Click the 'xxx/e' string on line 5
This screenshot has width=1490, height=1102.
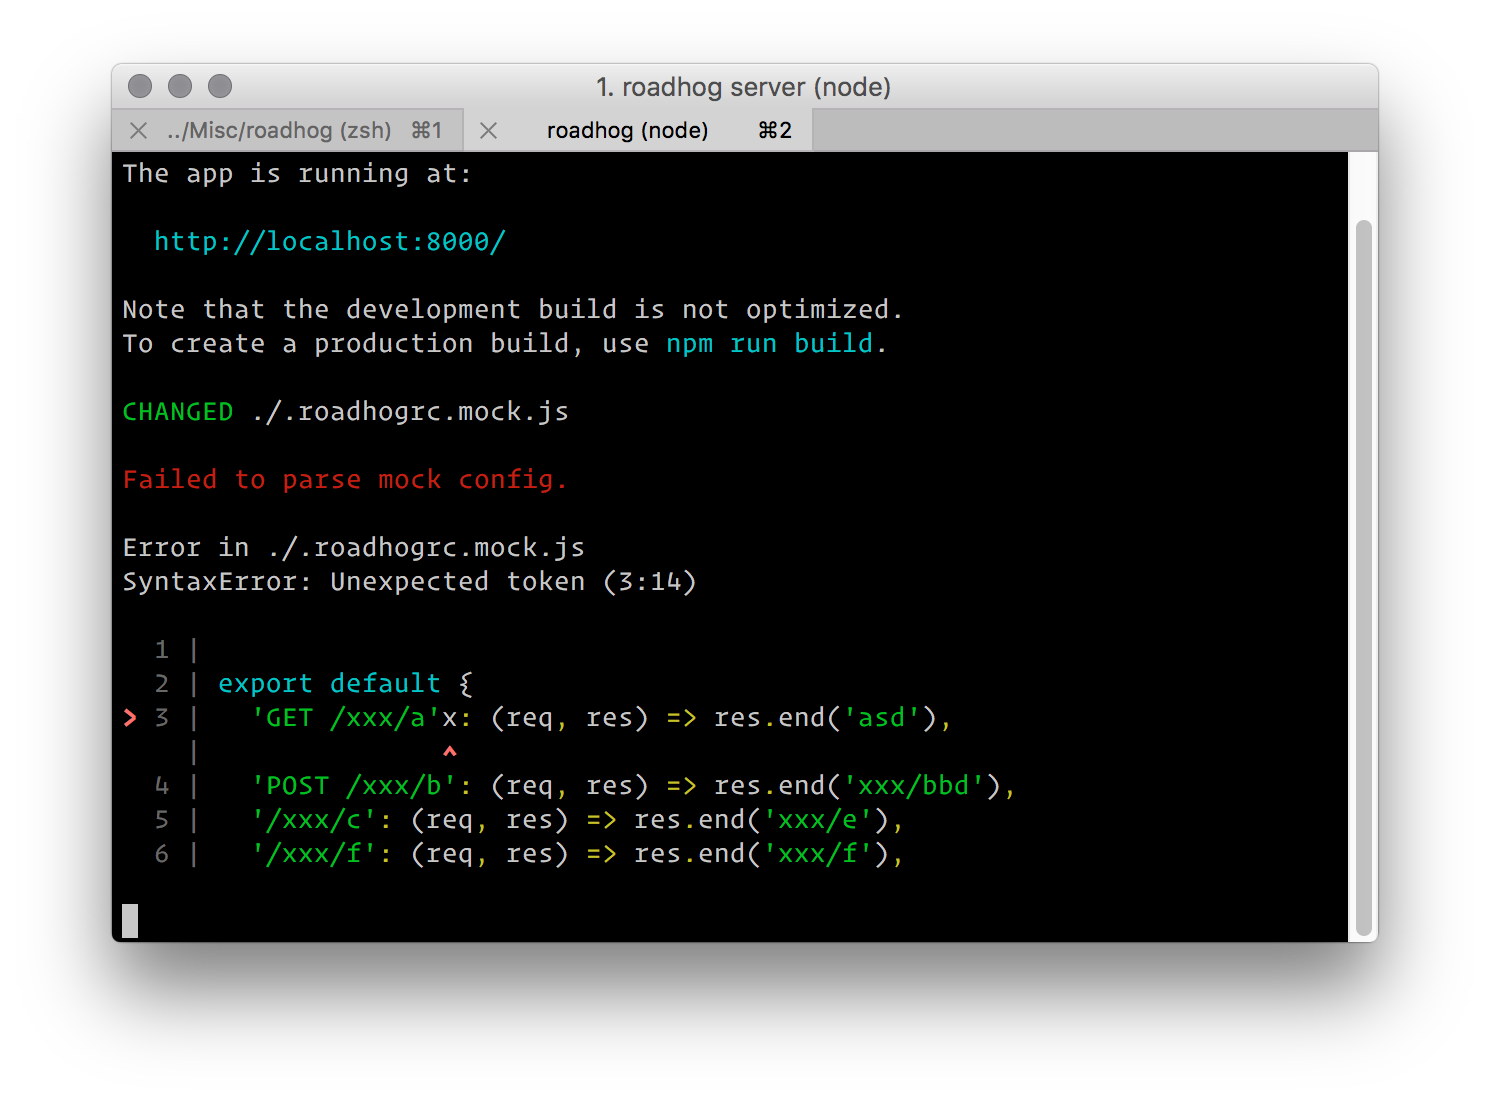(818, 819)
